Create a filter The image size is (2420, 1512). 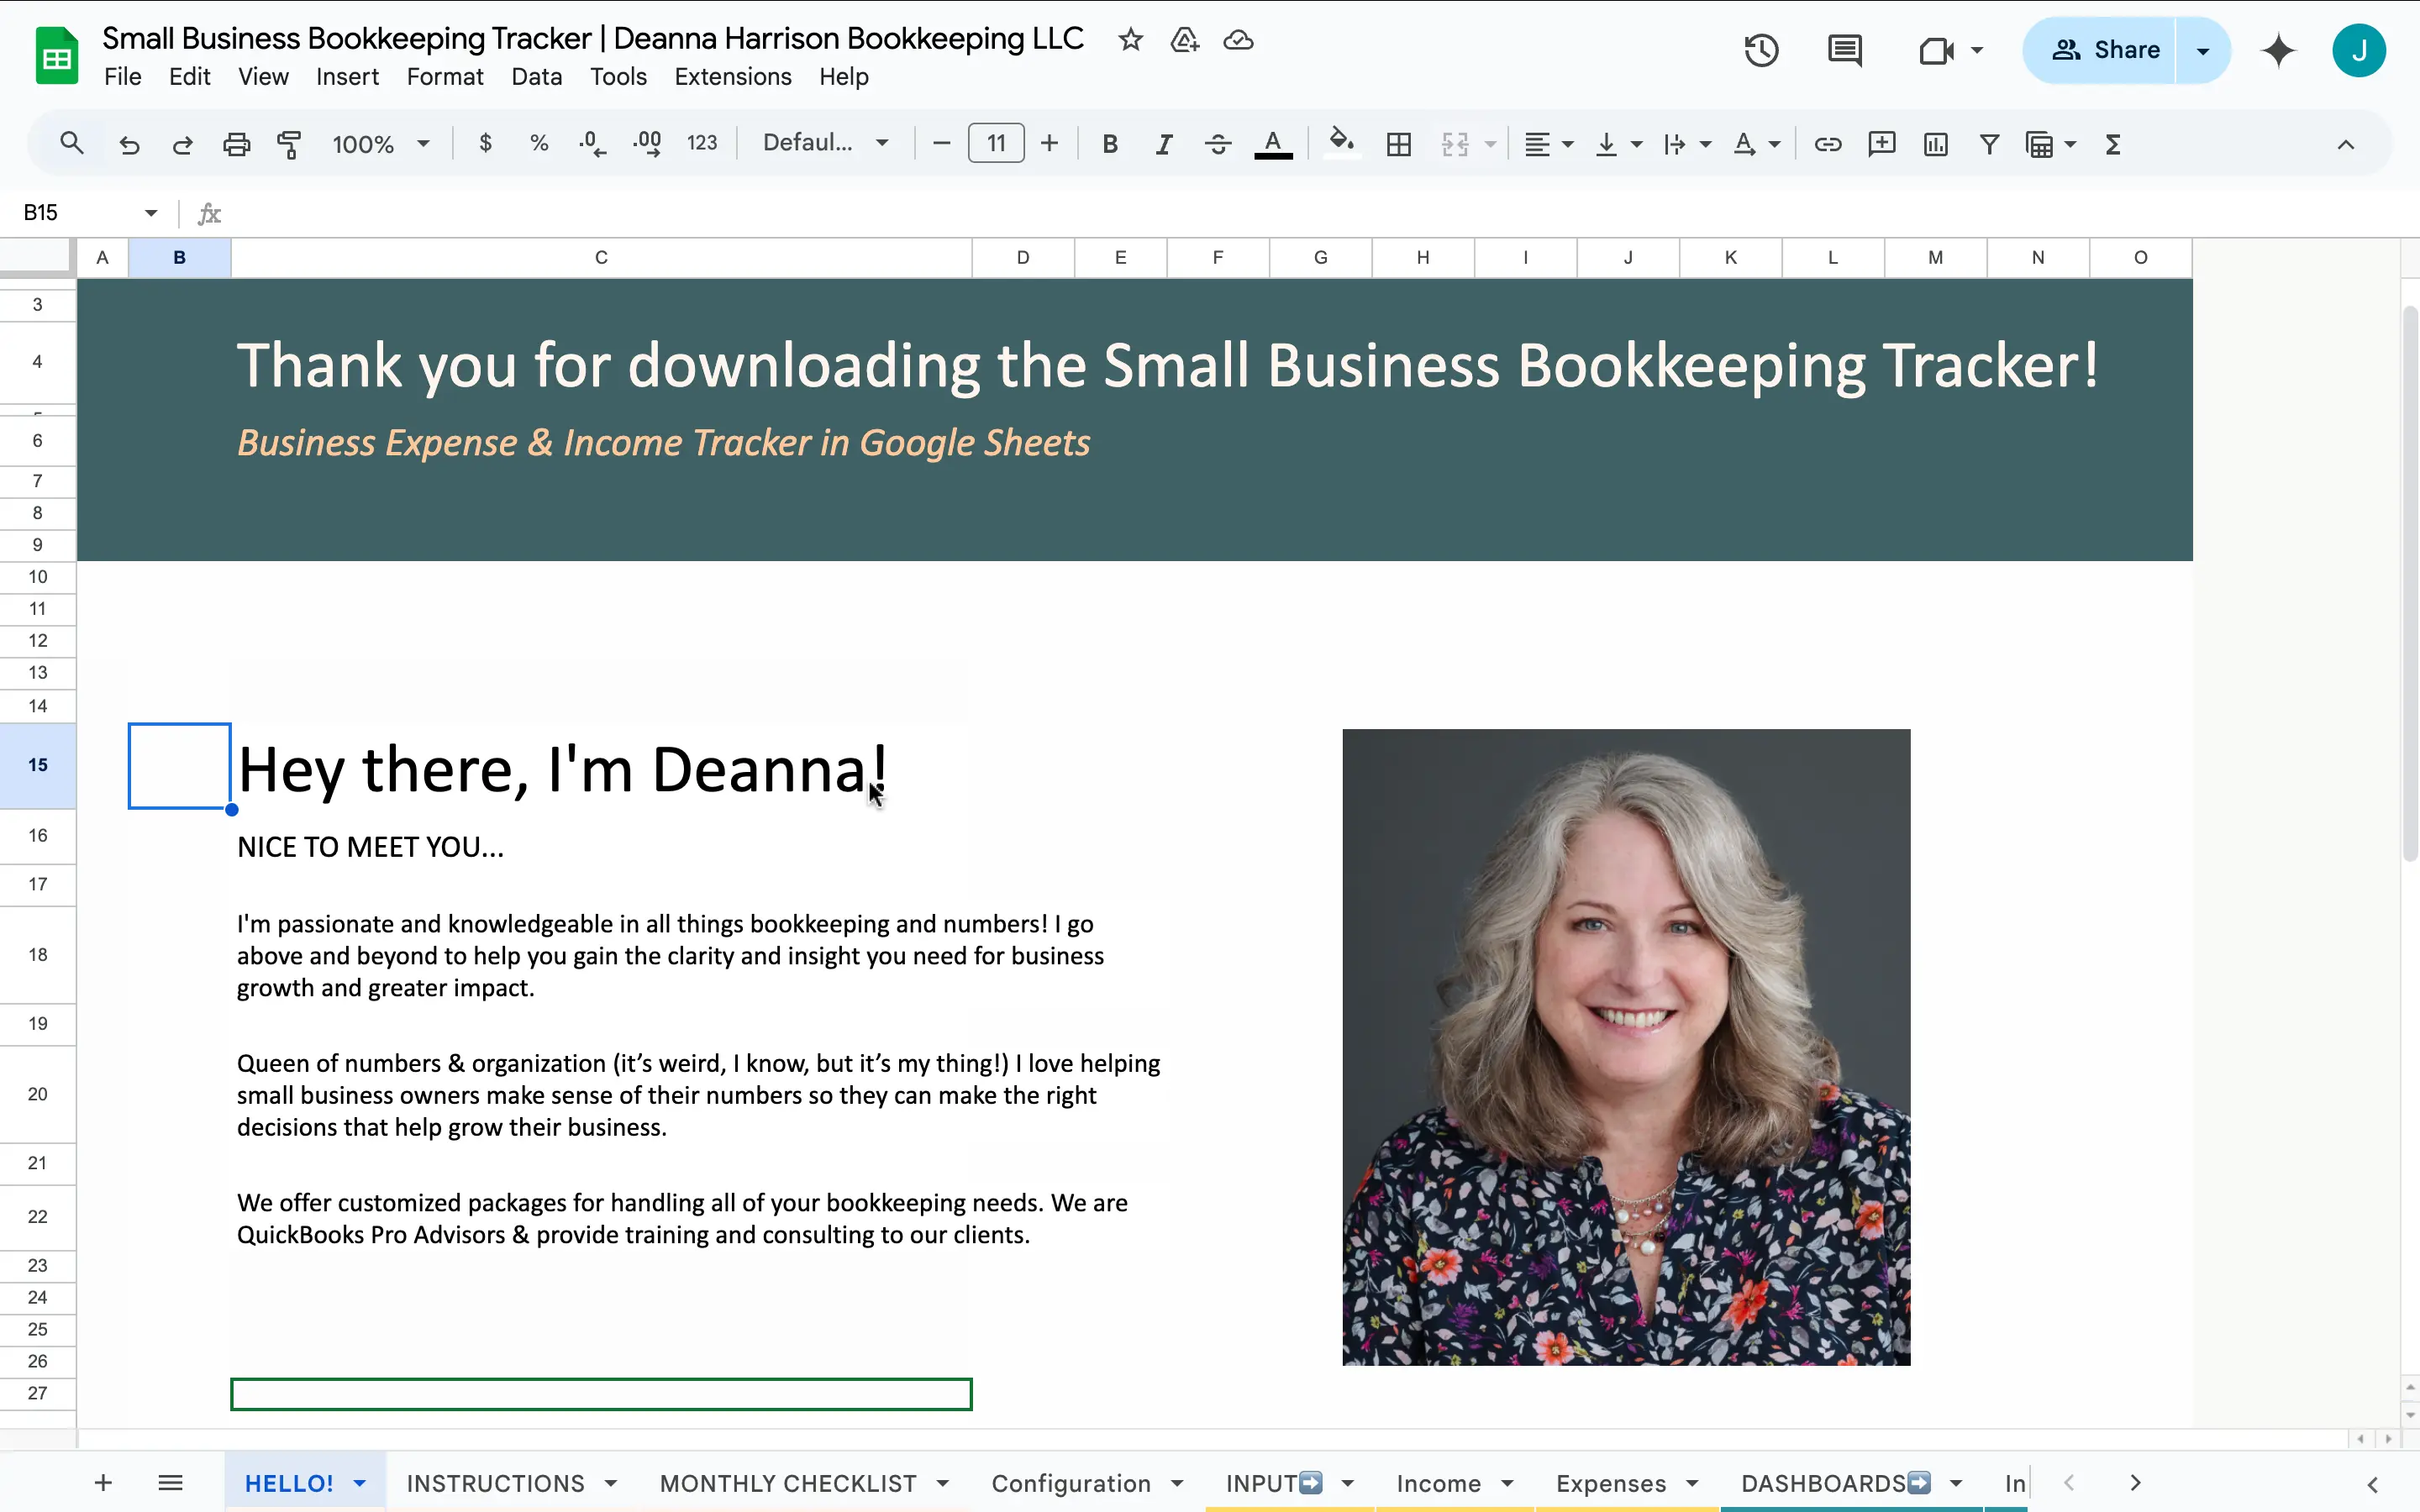[1989, 144]
